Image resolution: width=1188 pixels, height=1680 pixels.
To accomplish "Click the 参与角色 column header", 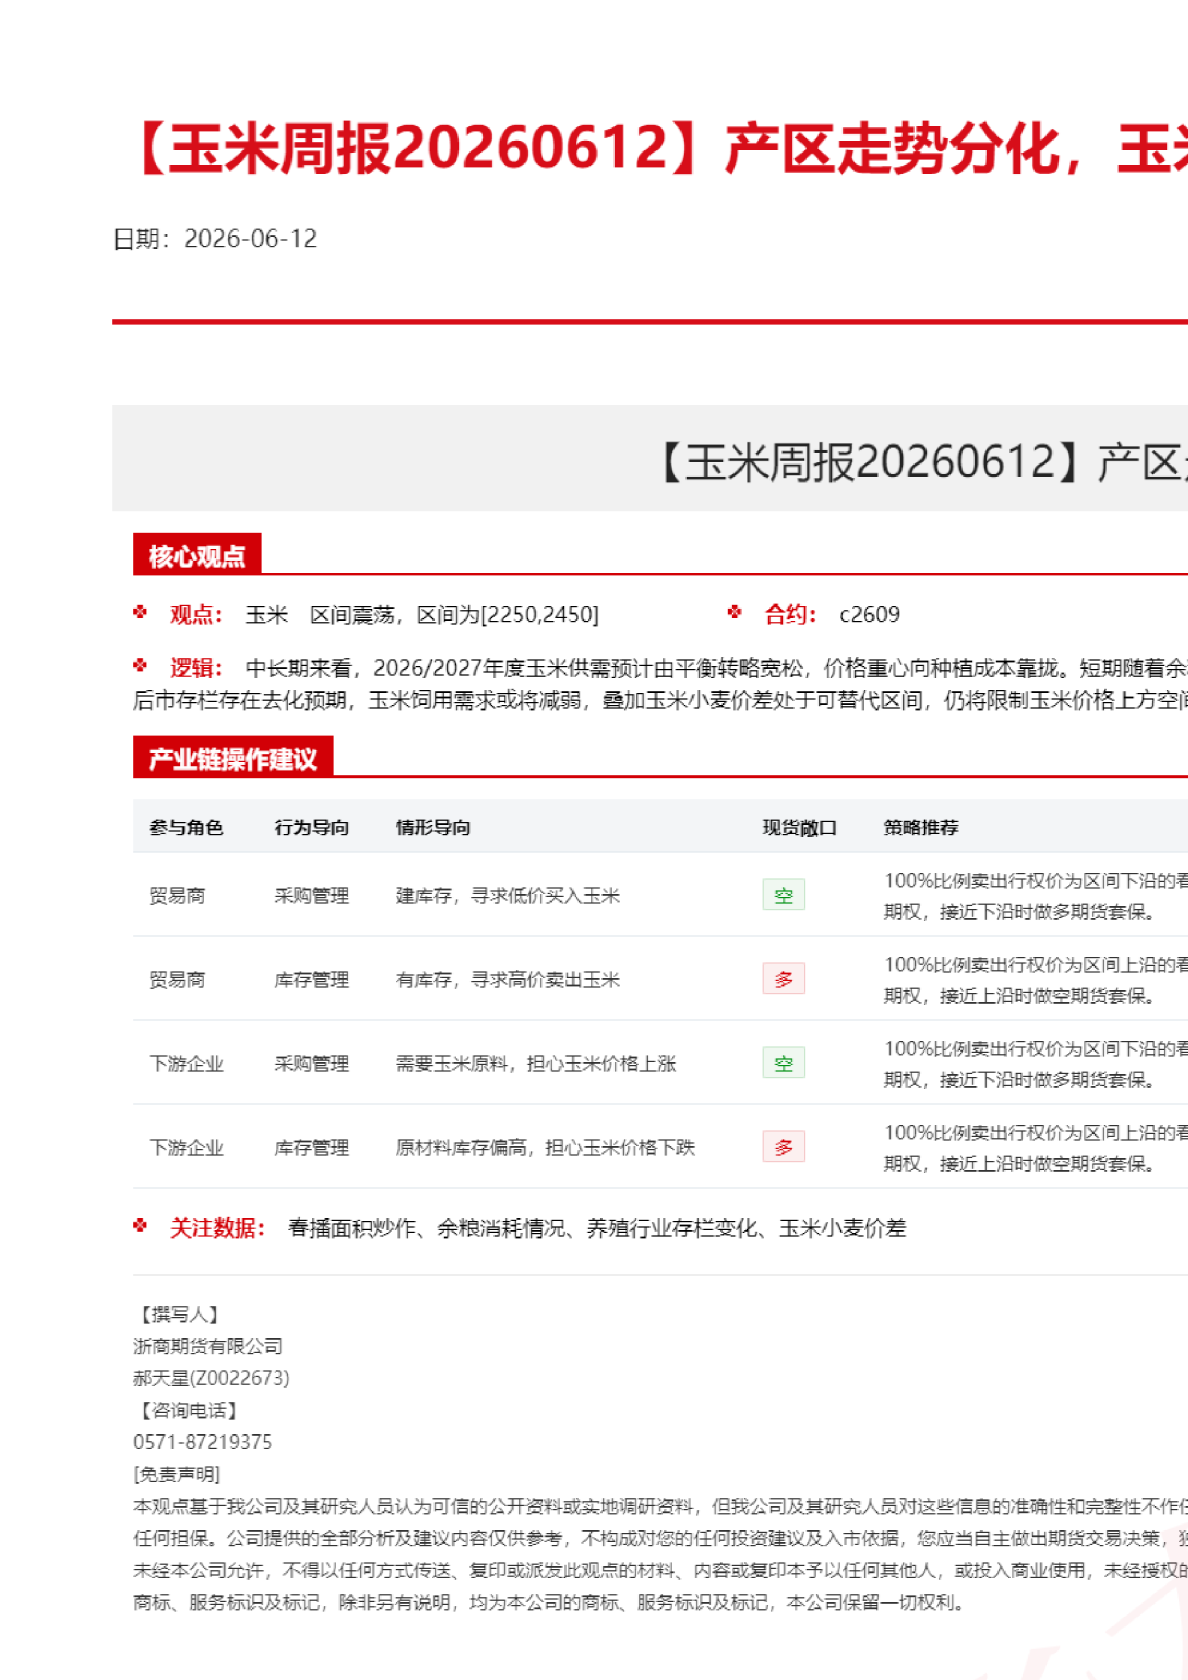I will [x=186, y=828].
